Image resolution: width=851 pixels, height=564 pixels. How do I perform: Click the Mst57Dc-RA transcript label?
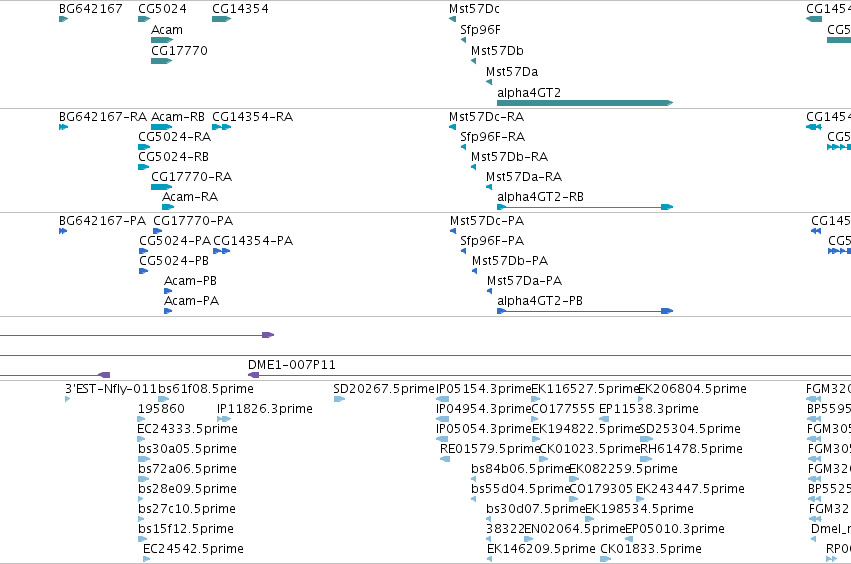tap(486, 117)
